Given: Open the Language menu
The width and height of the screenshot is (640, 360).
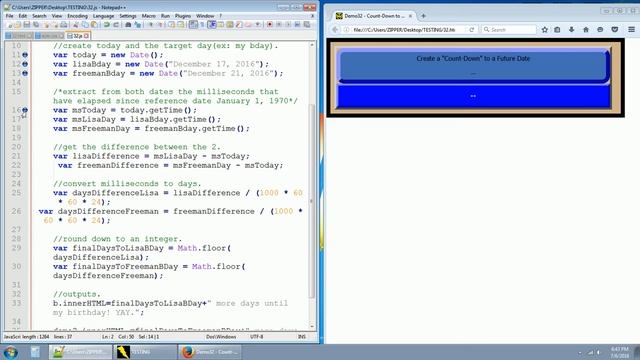Looking at the screenshot, I should pos(103,16).
